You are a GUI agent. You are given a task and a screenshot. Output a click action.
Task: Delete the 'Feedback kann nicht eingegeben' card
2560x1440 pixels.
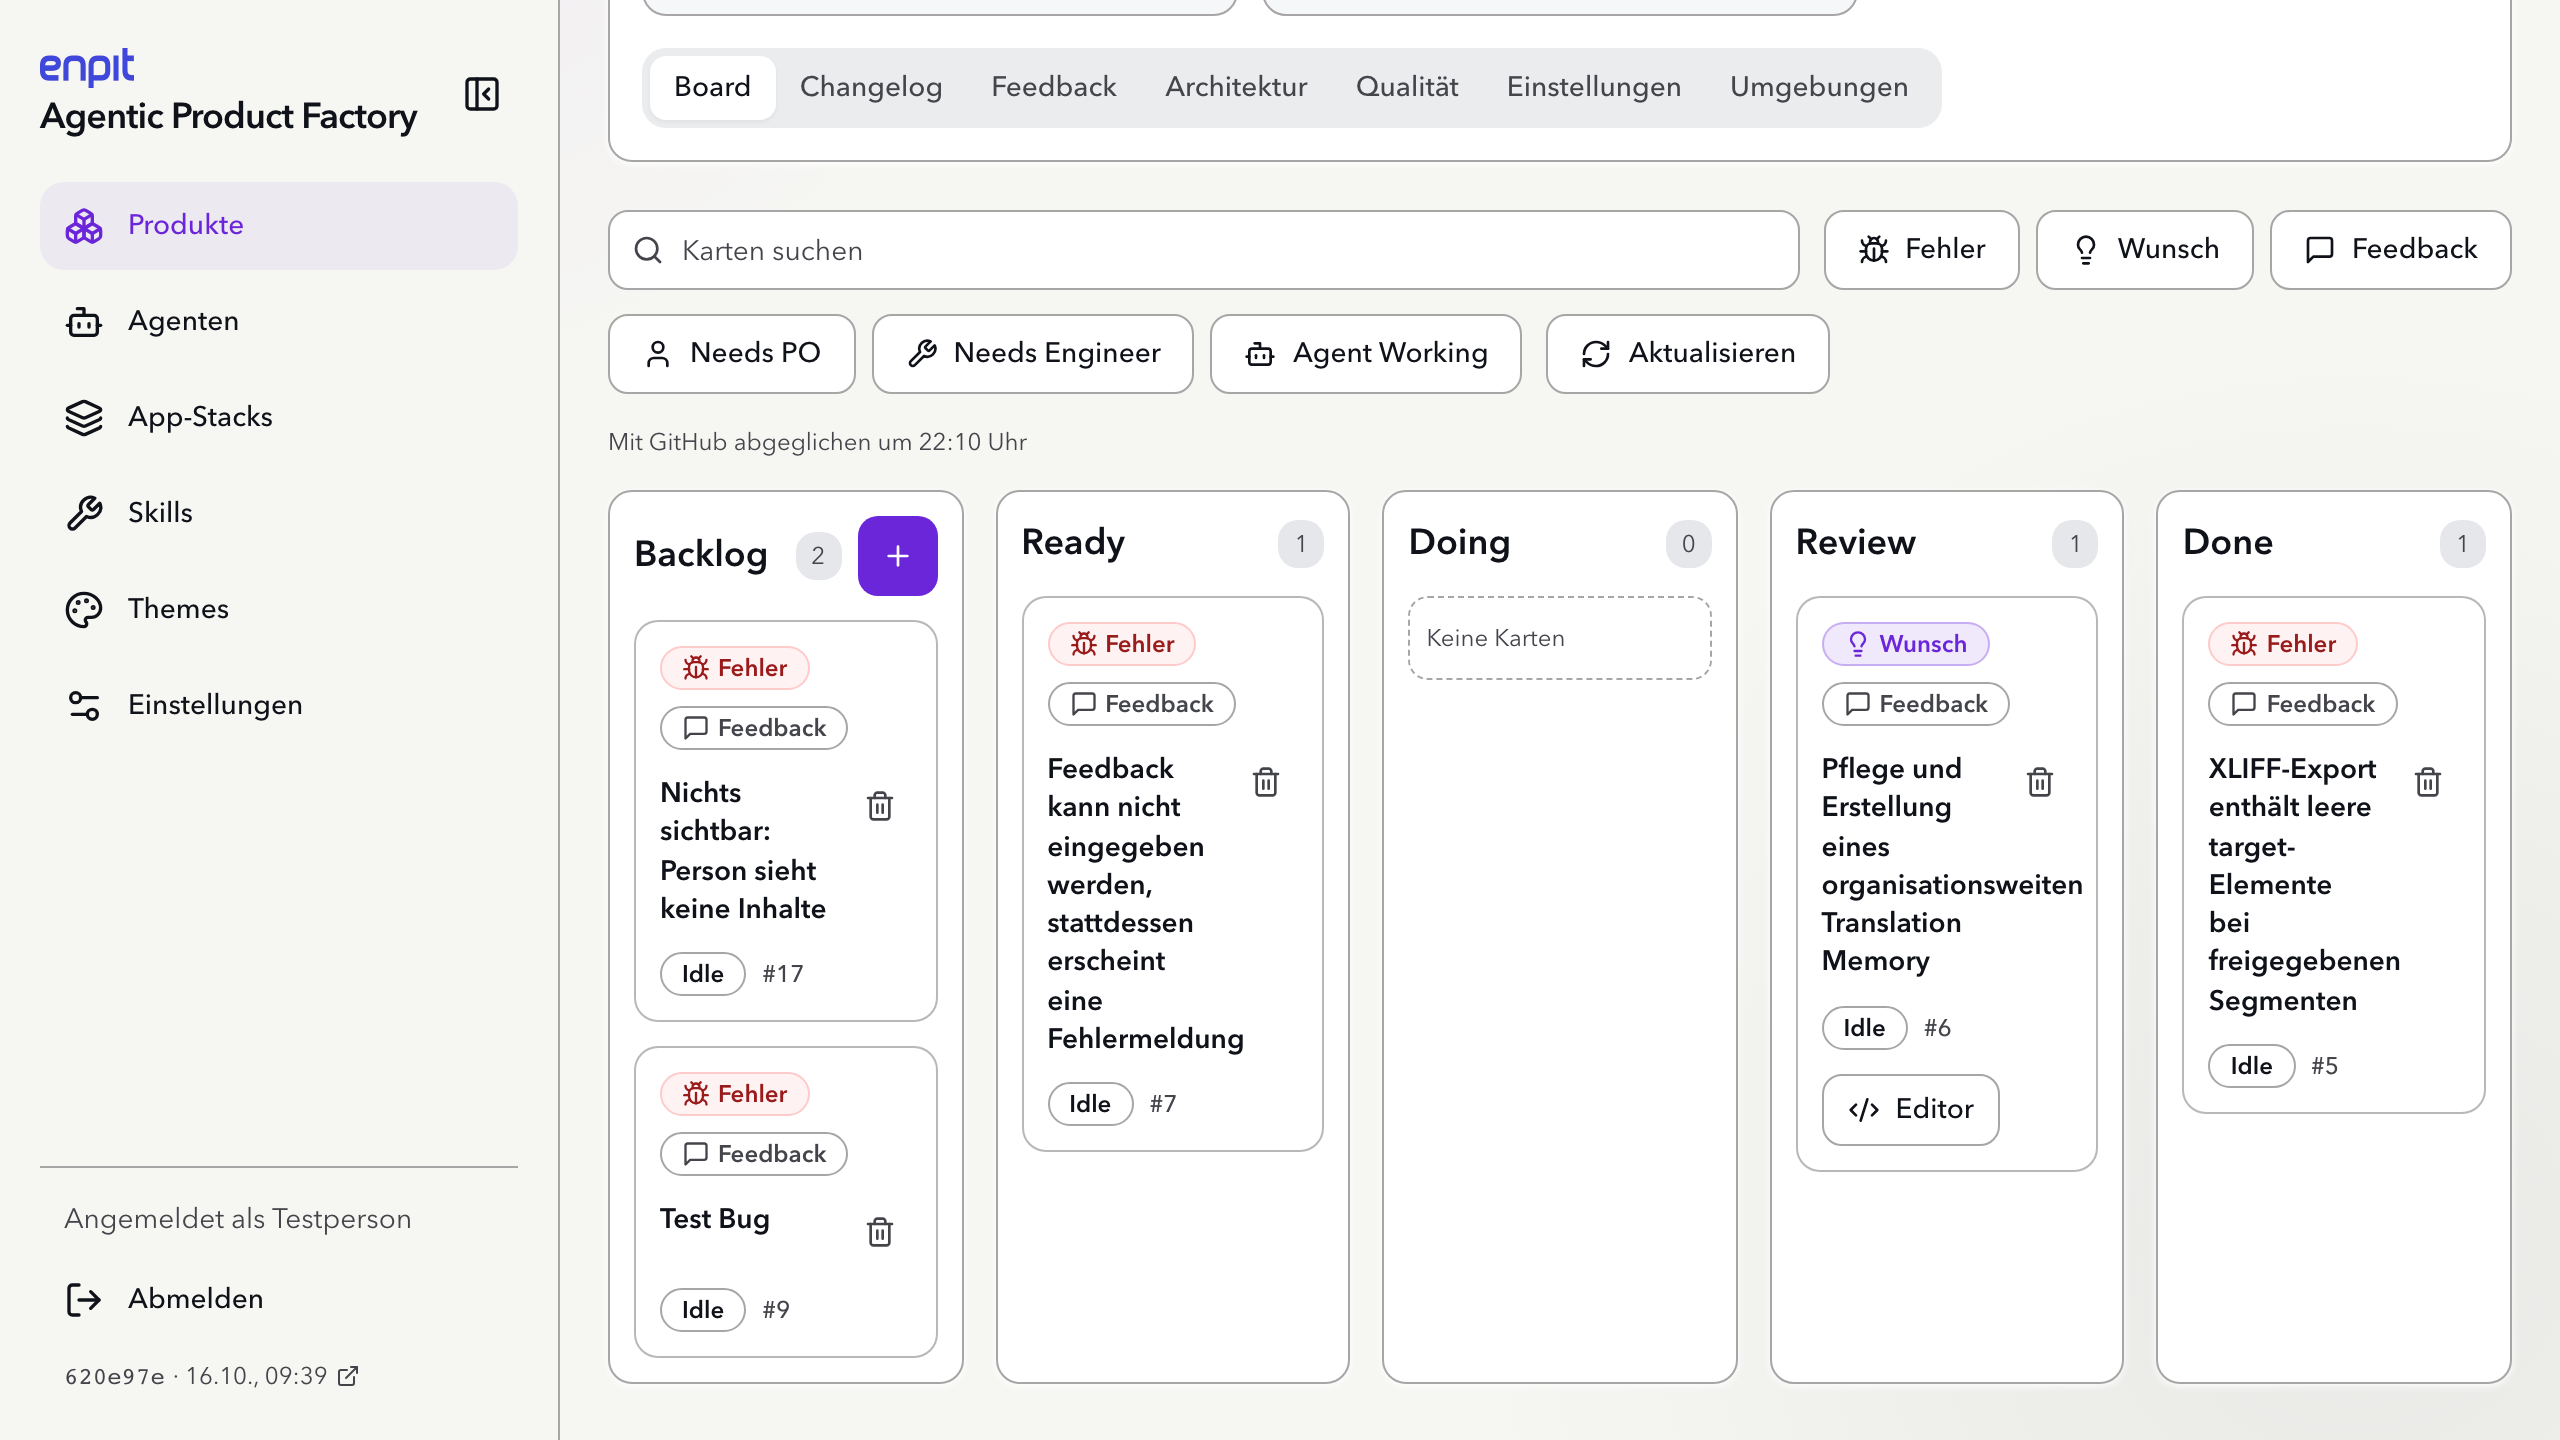click(1266, 782)
